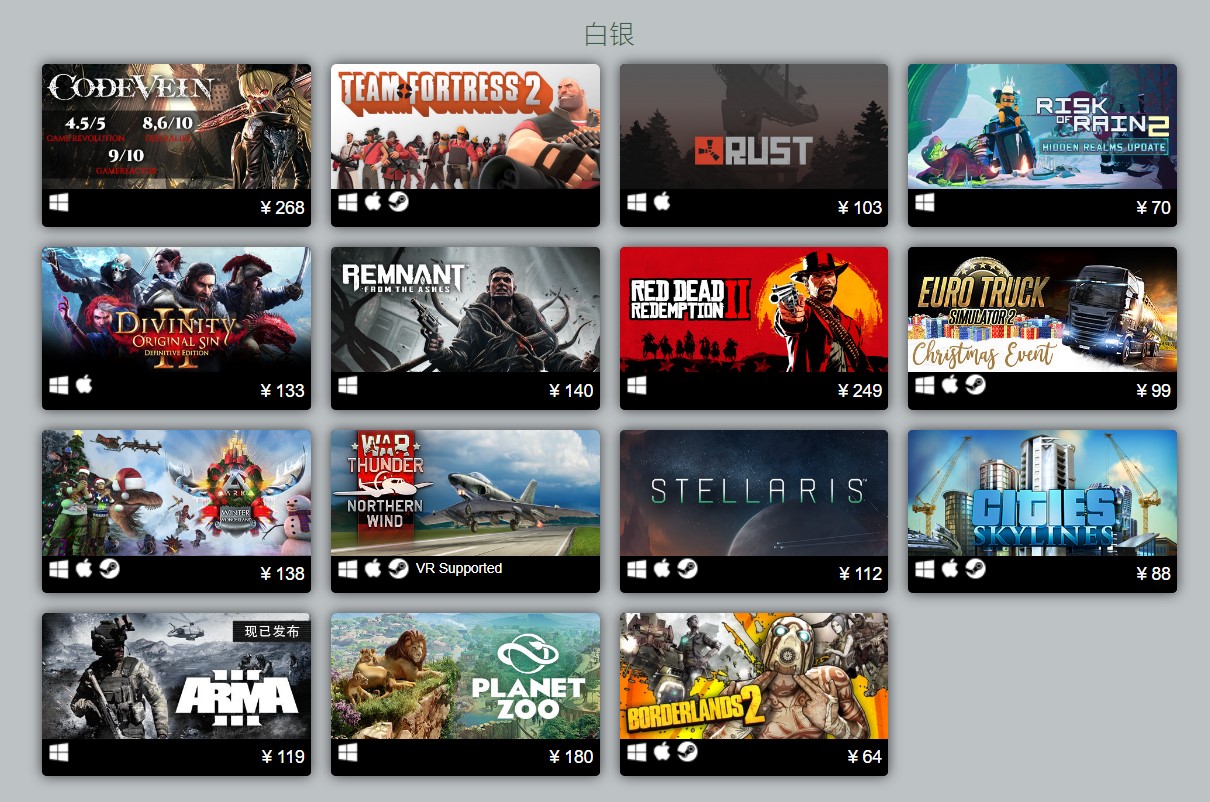Screen dimensions: 1210x802
Task: Click the Steam icon under Stellaris
Action: (687, 568)
